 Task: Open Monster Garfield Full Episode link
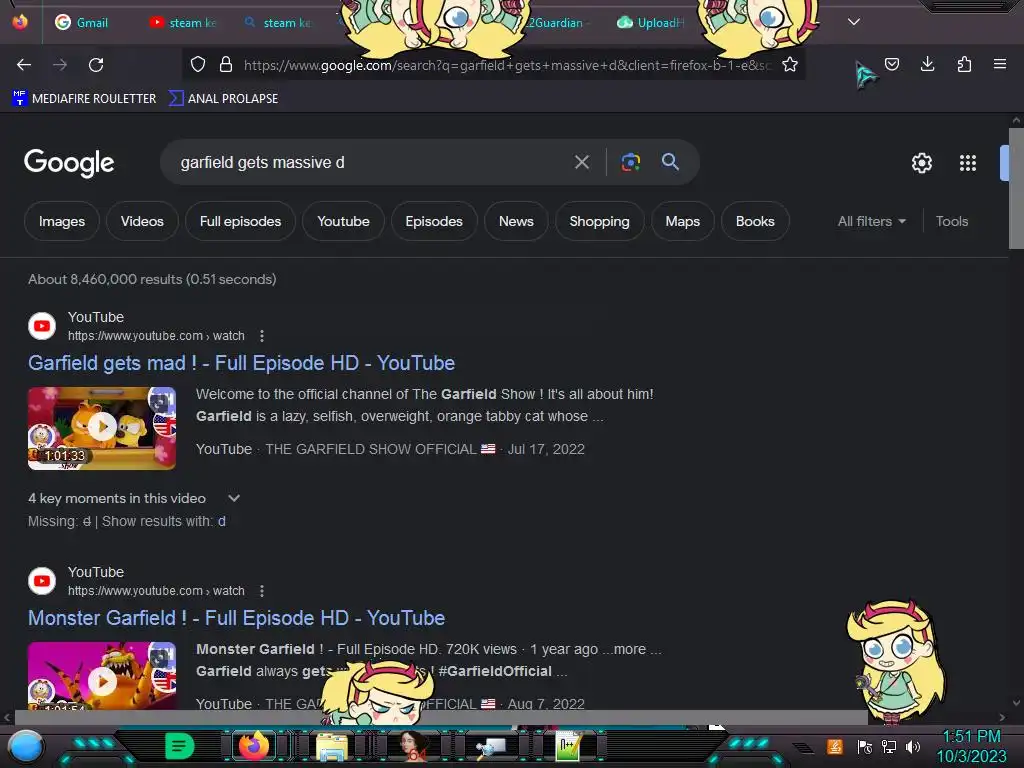(236, 618)
